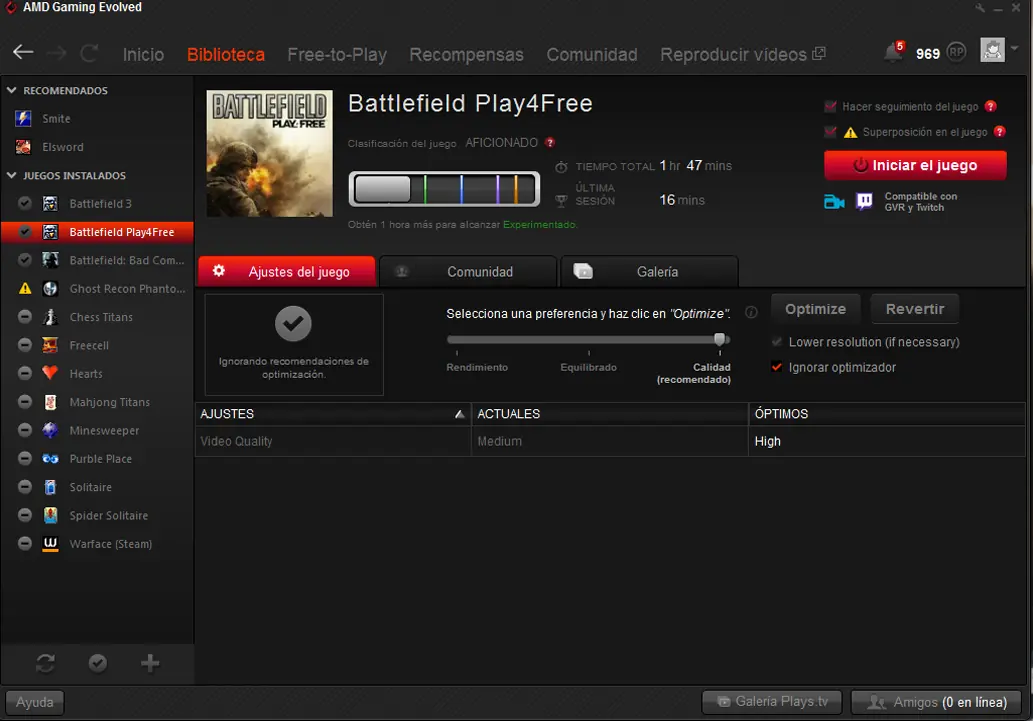
Task: Open the profile dropdown arrow
Action: tap(1015, 48)
